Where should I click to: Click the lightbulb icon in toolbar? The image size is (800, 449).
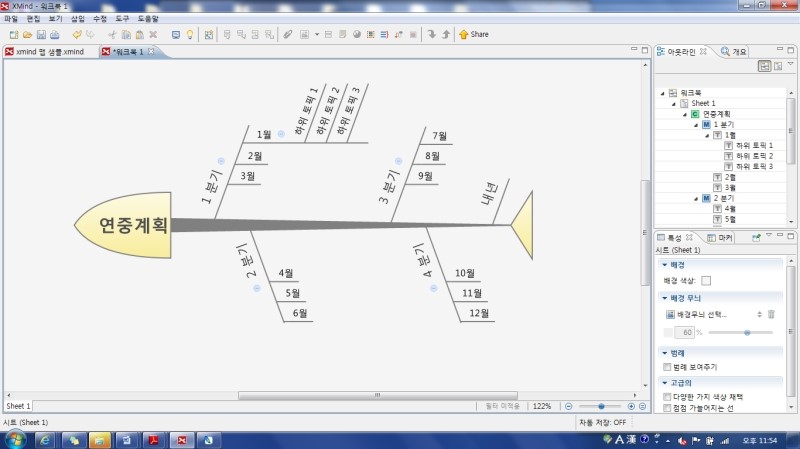point(190,34)
